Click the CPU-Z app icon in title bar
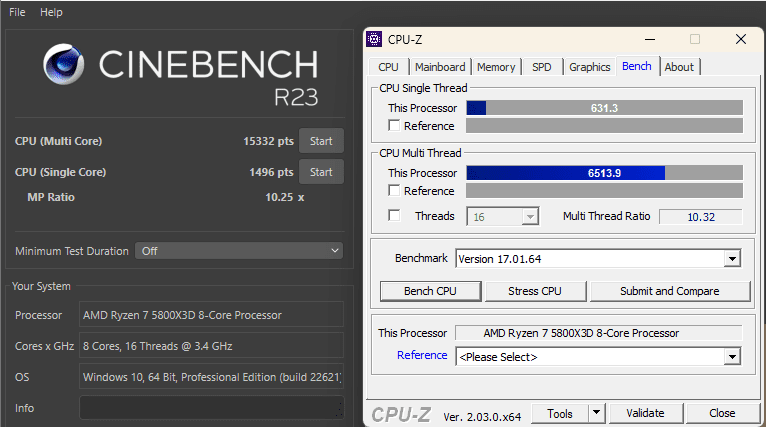This screenshot has width=766, height=427. click(x=374, y=39)
